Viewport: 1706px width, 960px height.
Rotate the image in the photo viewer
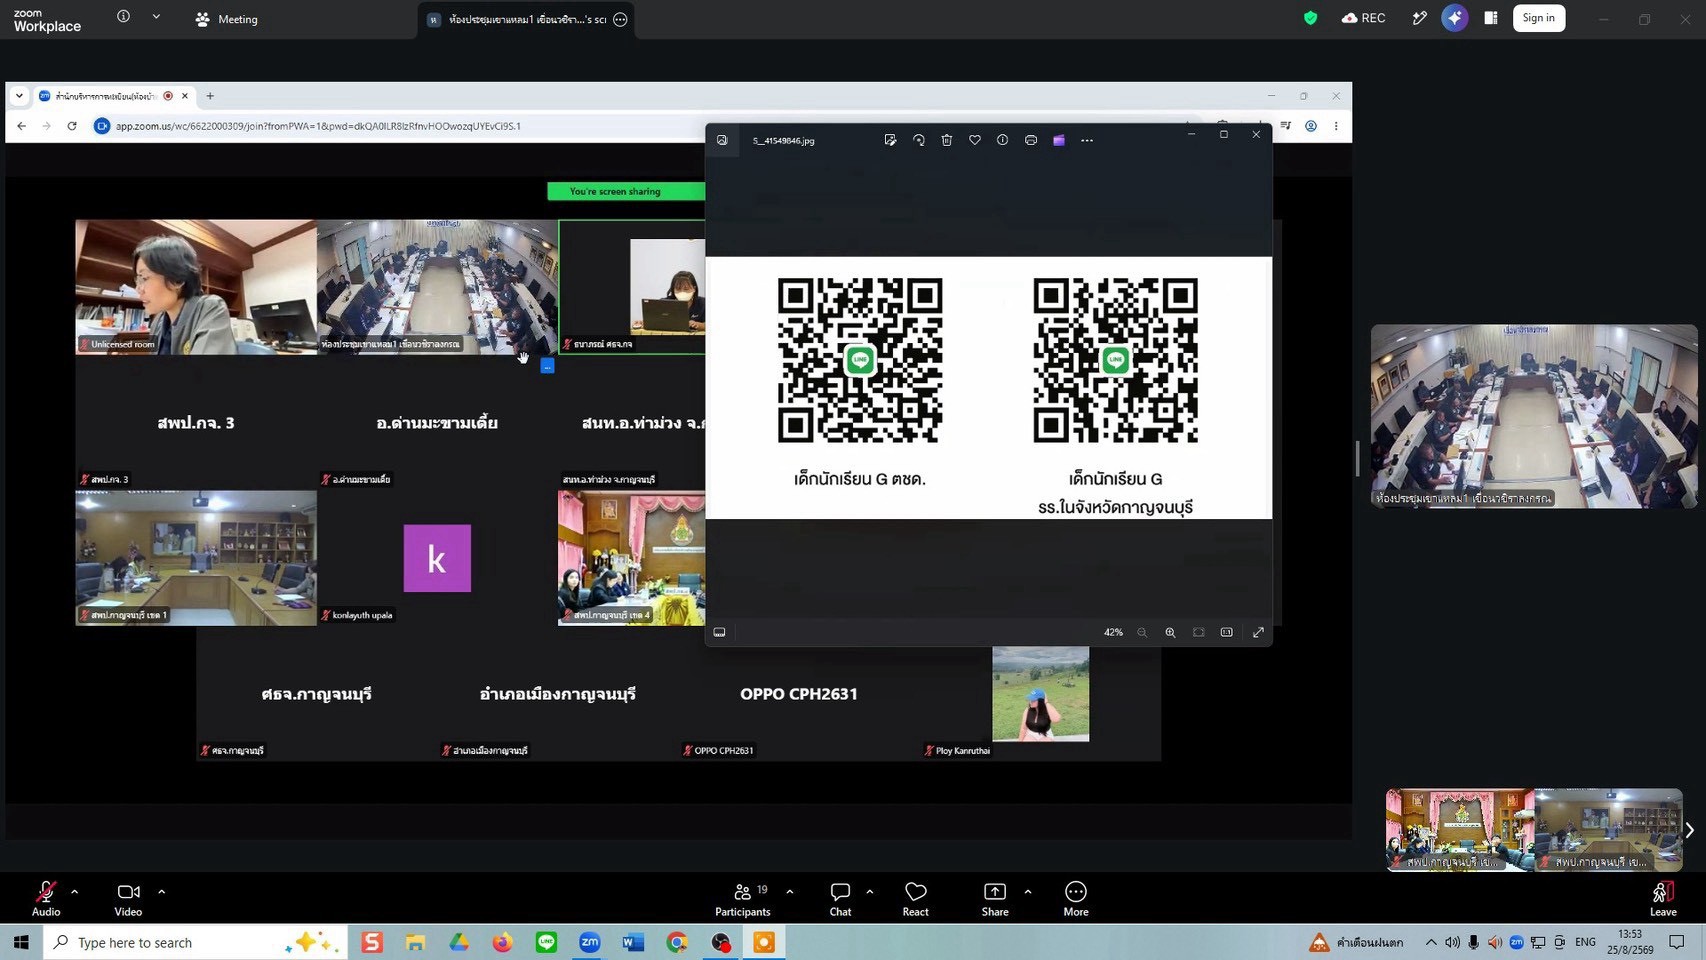click(x=918, y=140)
